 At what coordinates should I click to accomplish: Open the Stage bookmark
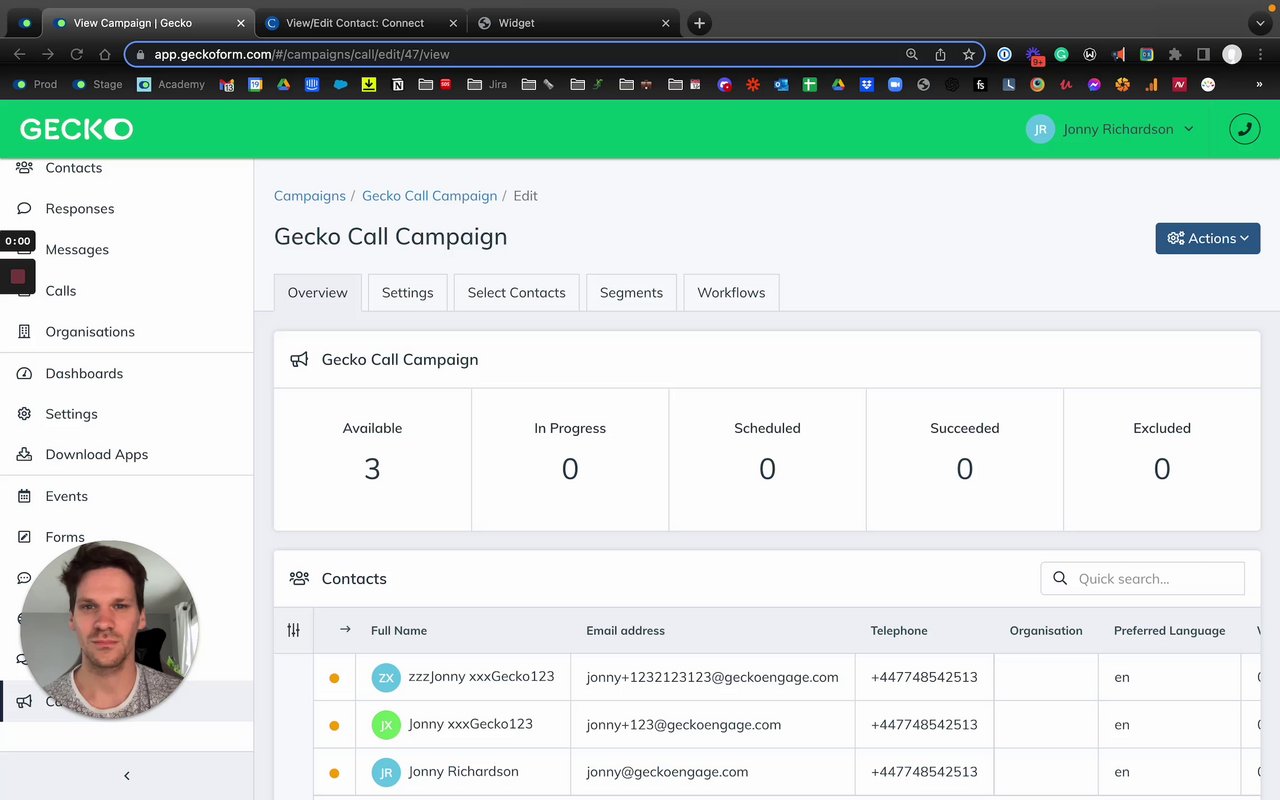pyautogui.click(x=98, y=84)
